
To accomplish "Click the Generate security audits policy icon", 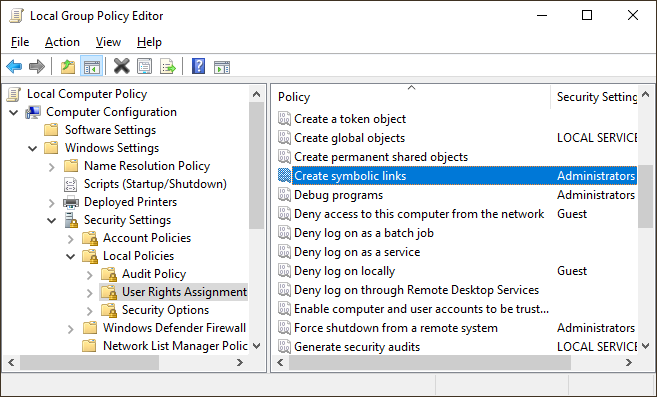I will [284, 347].
